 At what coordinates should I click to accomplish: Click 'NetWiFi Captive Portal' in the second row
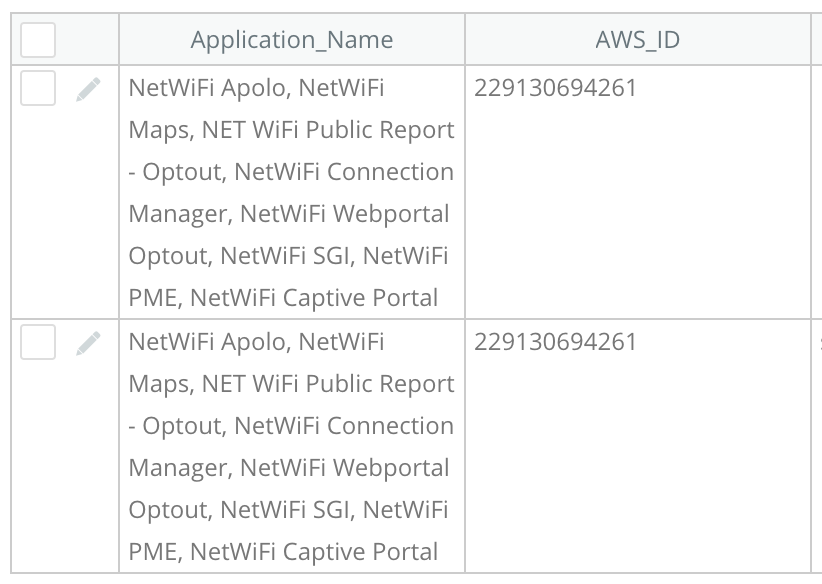[314, 553]
